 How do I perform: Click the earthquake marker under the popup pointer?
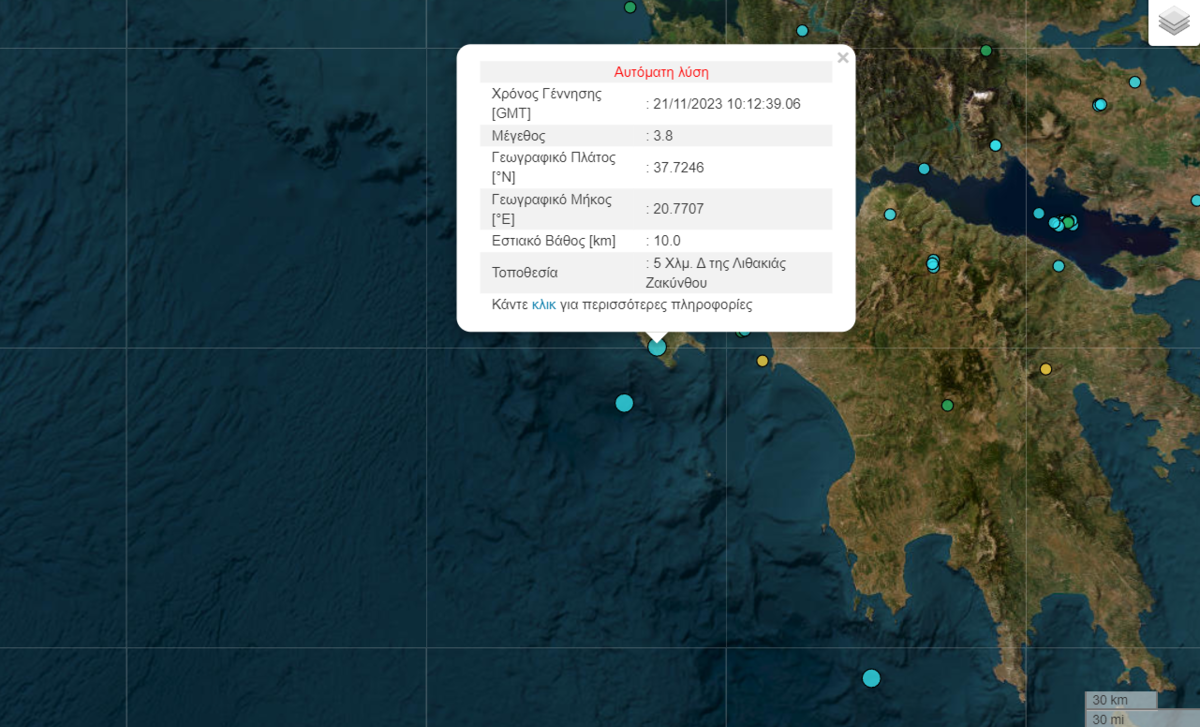point(657,347)
